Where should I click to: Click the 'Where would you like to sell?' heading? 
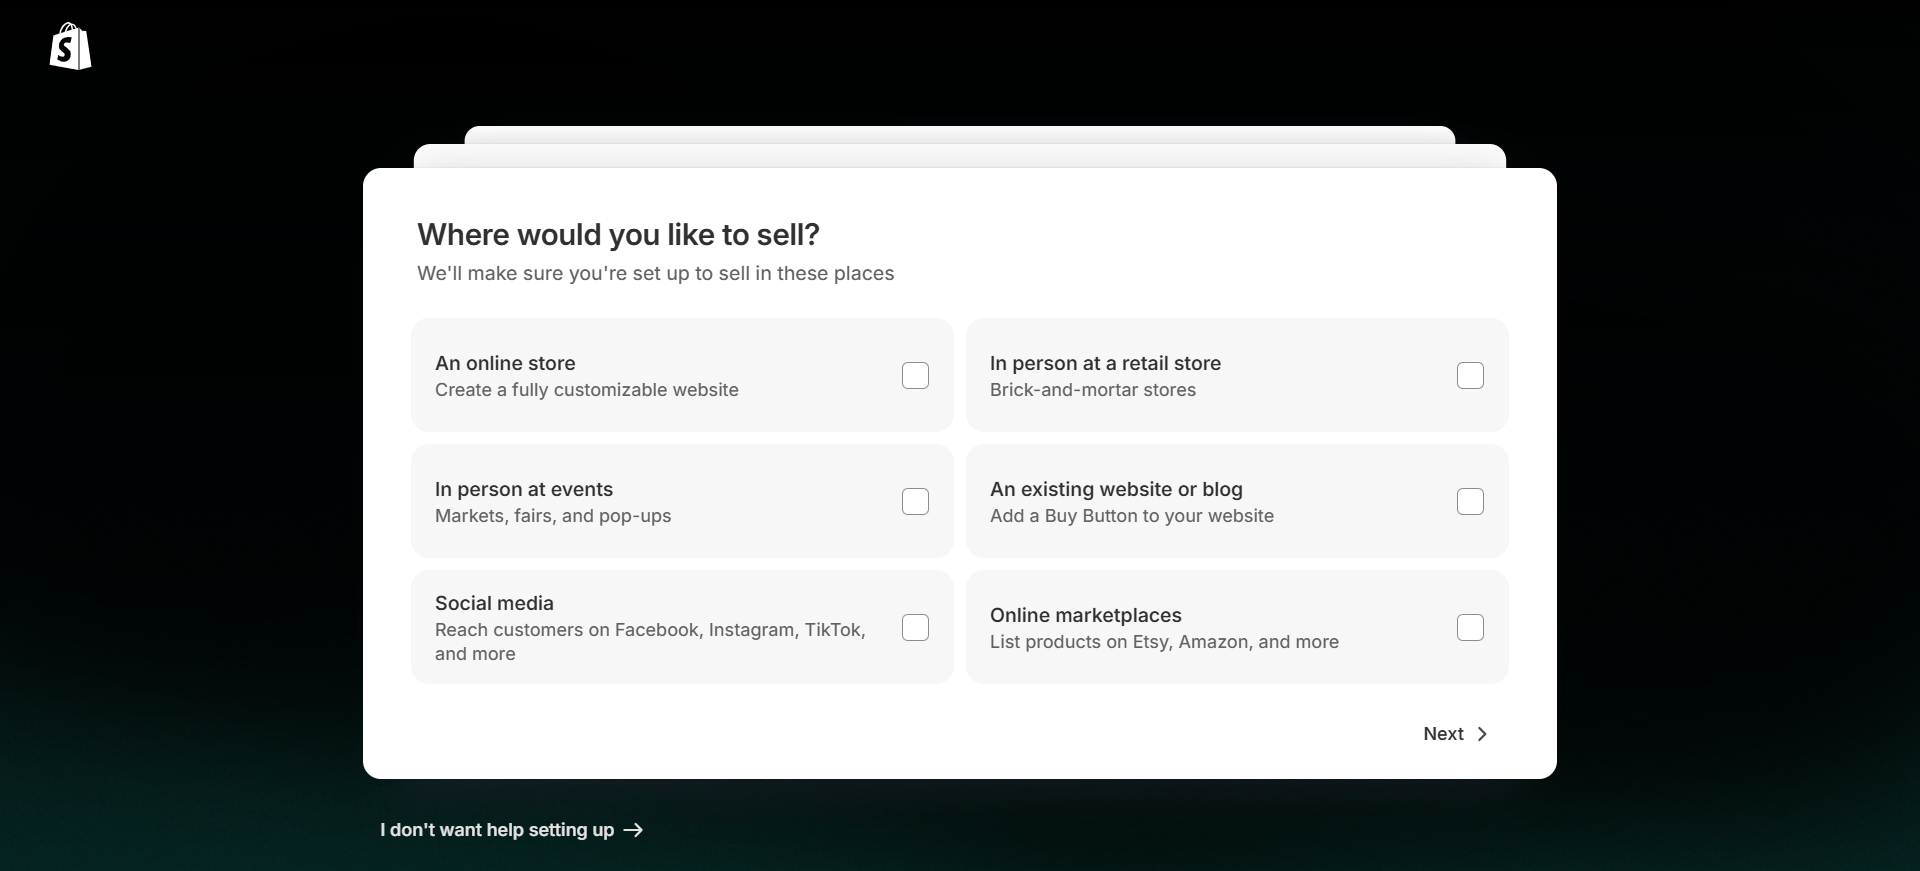tap(618, 234)
